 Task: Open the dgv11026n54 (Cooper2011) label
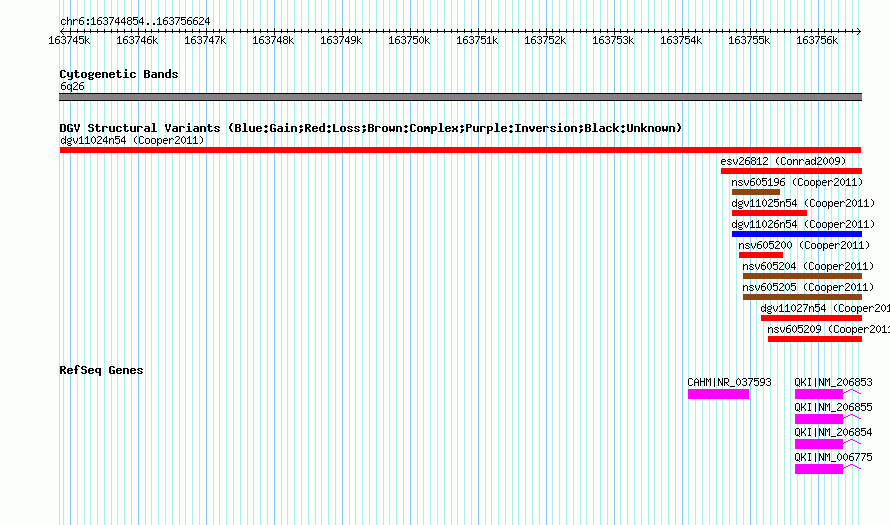803,224
